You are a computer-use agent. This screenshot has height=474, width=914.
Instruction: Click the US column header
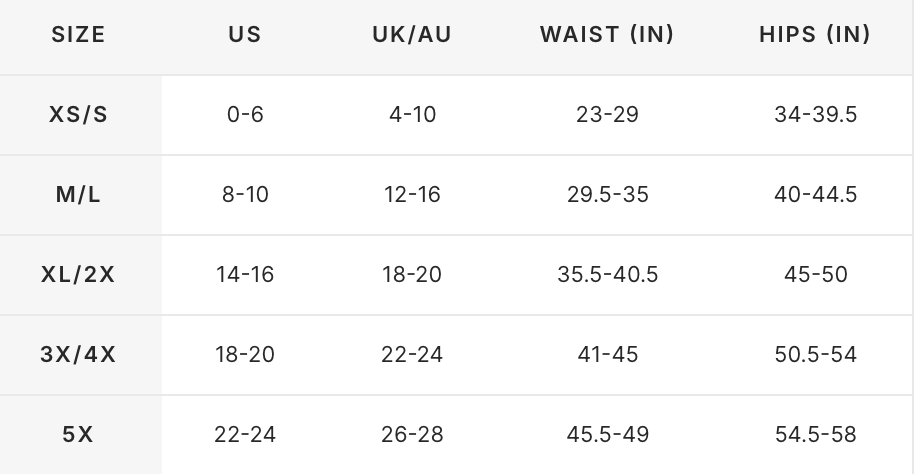click(245, 34)
